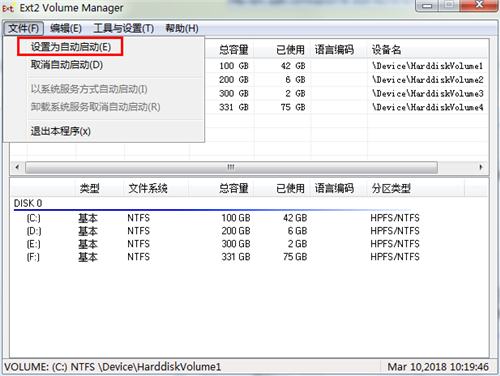500x376 pixels.
Task: Open the 帮助(H) menu
Action: tap(182, 28)
